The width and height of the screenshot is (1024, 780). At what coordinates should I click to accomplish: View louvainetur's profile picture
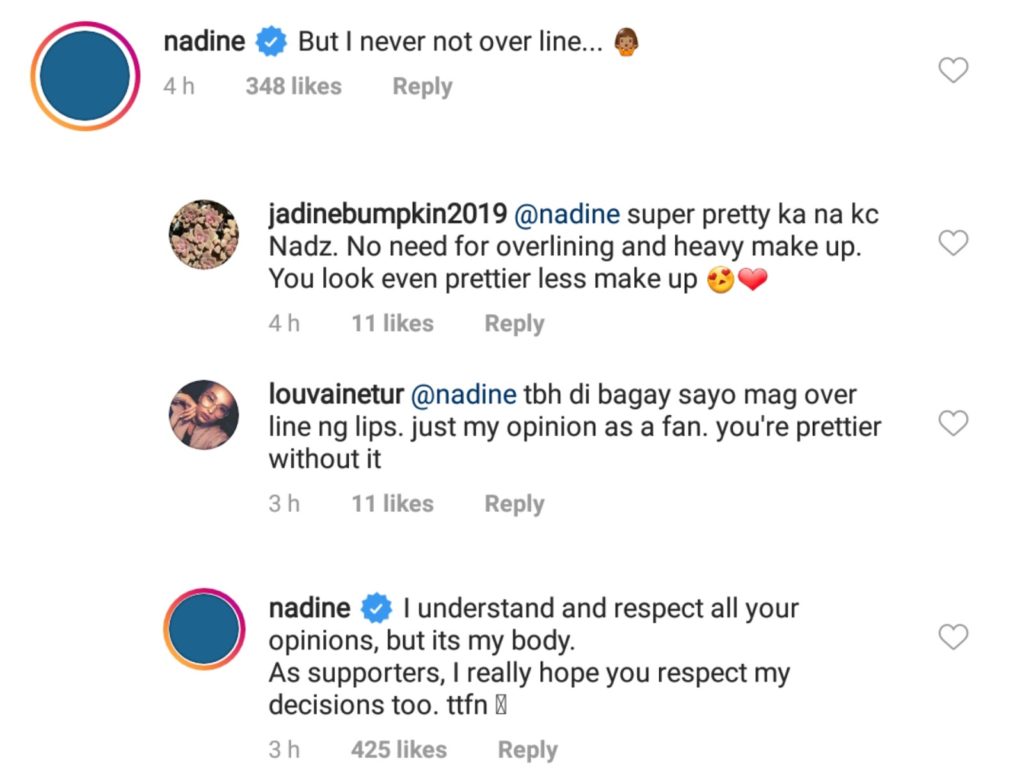pos(203,415)
